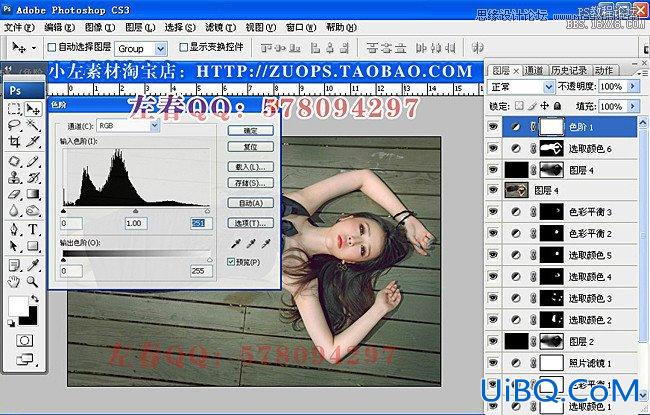This screenshot has width=650, height=415.
Task: Click the 选项(T)... button
Action: pyautogui.click(x=250, y=223)
